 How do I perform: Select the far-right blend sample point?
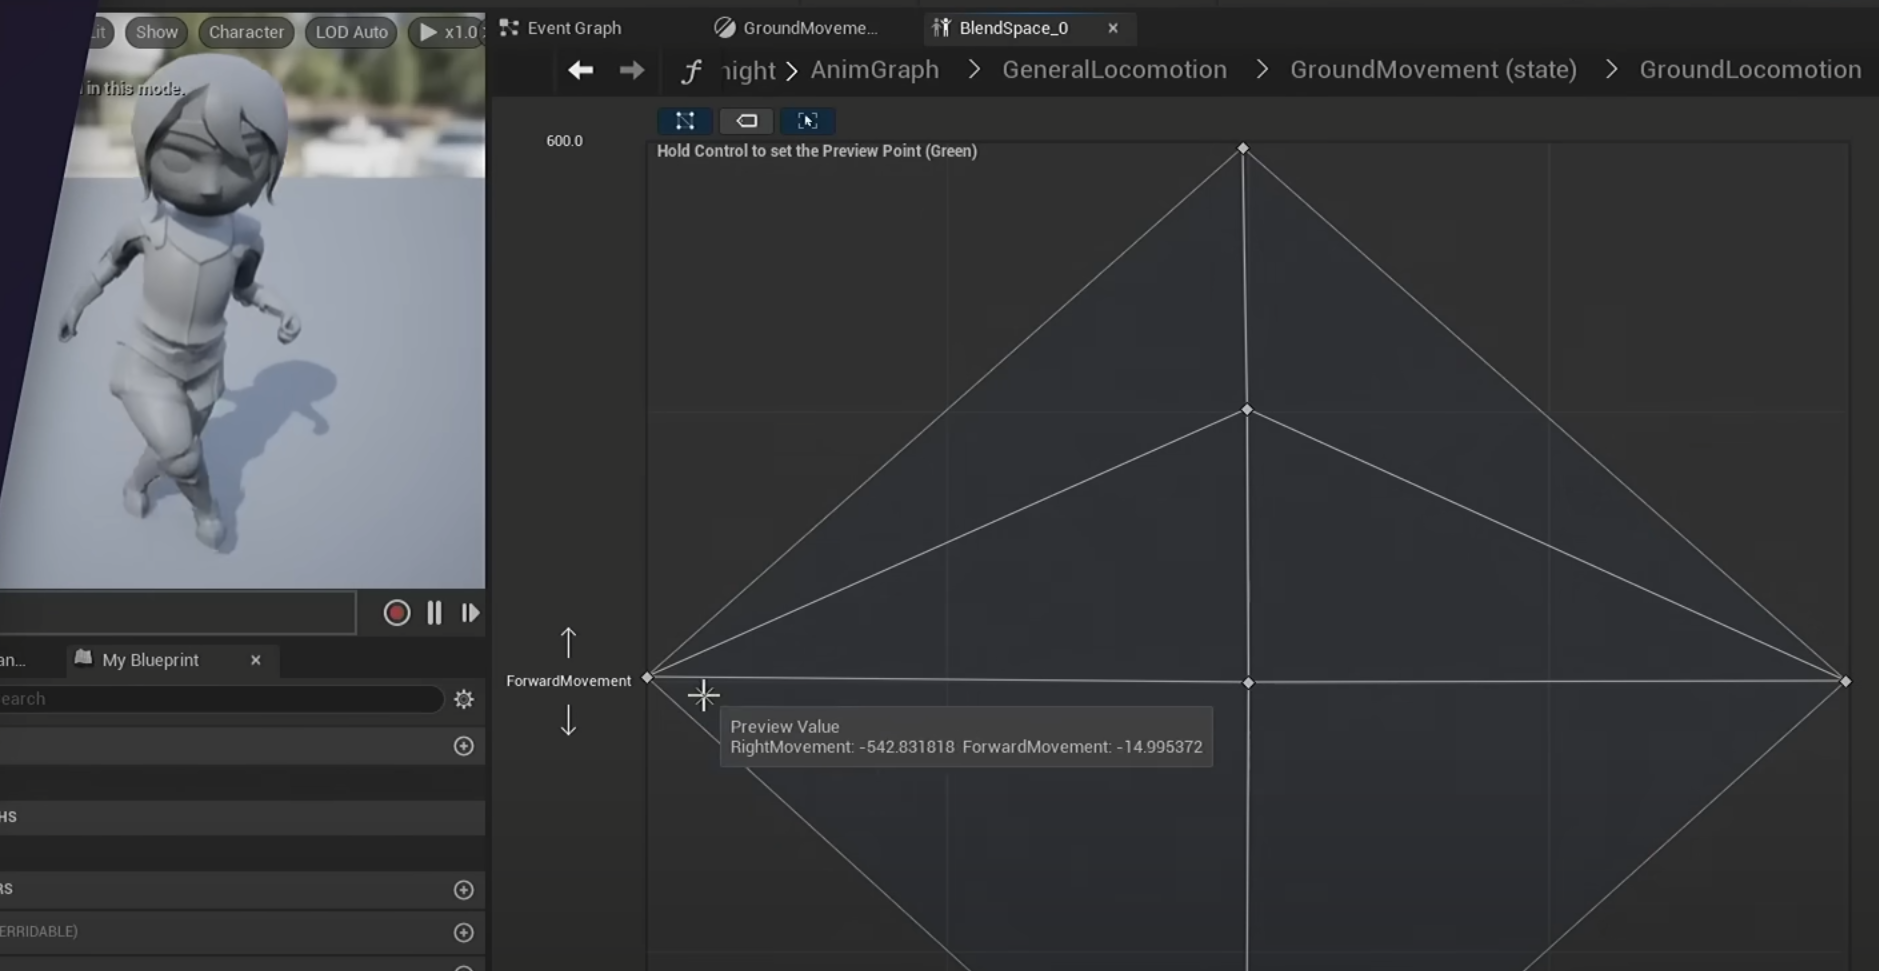point(1845,681)
